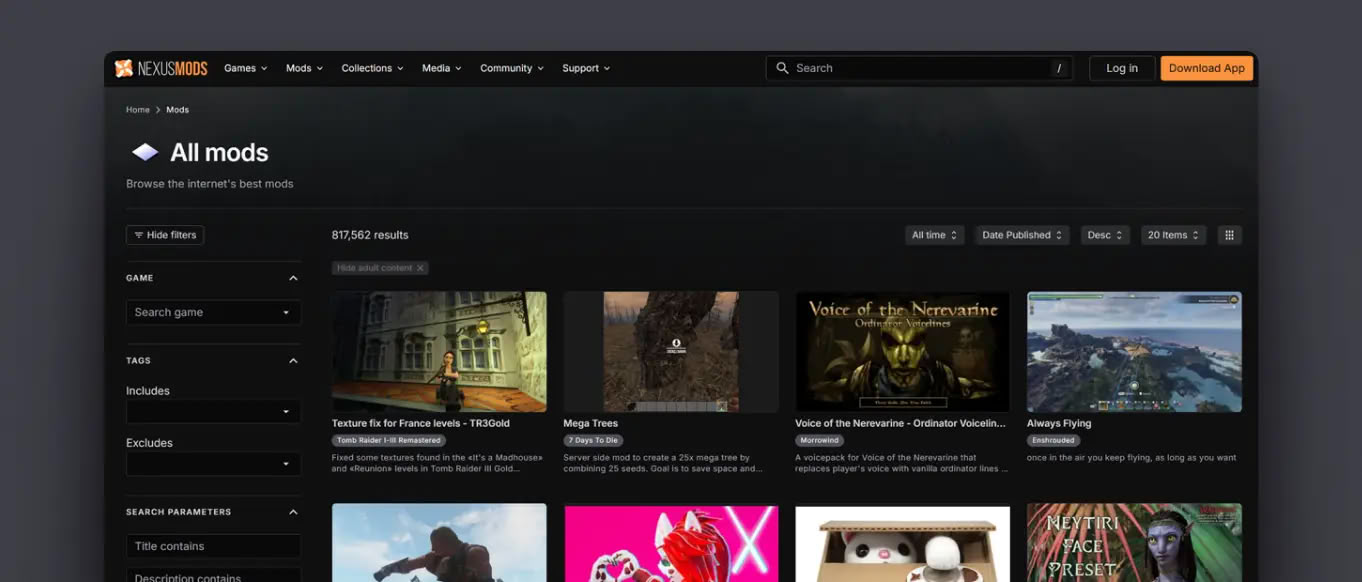Click the Mods breadcrumb
This screenshot has height=582, width=1362.
(x=177, y=110)
